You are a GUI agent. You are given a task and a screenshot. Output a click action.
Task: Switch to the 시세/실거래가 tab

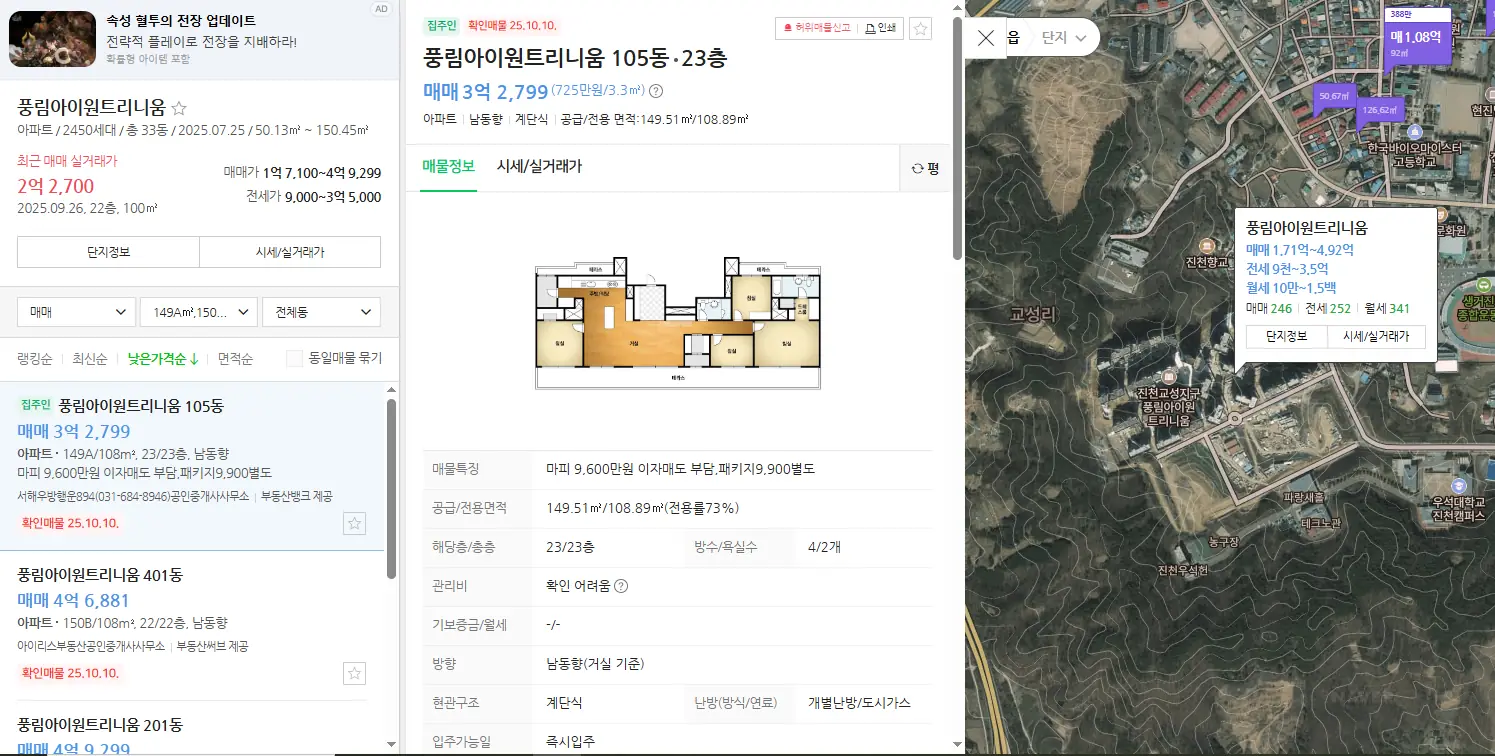click(539, 166)
